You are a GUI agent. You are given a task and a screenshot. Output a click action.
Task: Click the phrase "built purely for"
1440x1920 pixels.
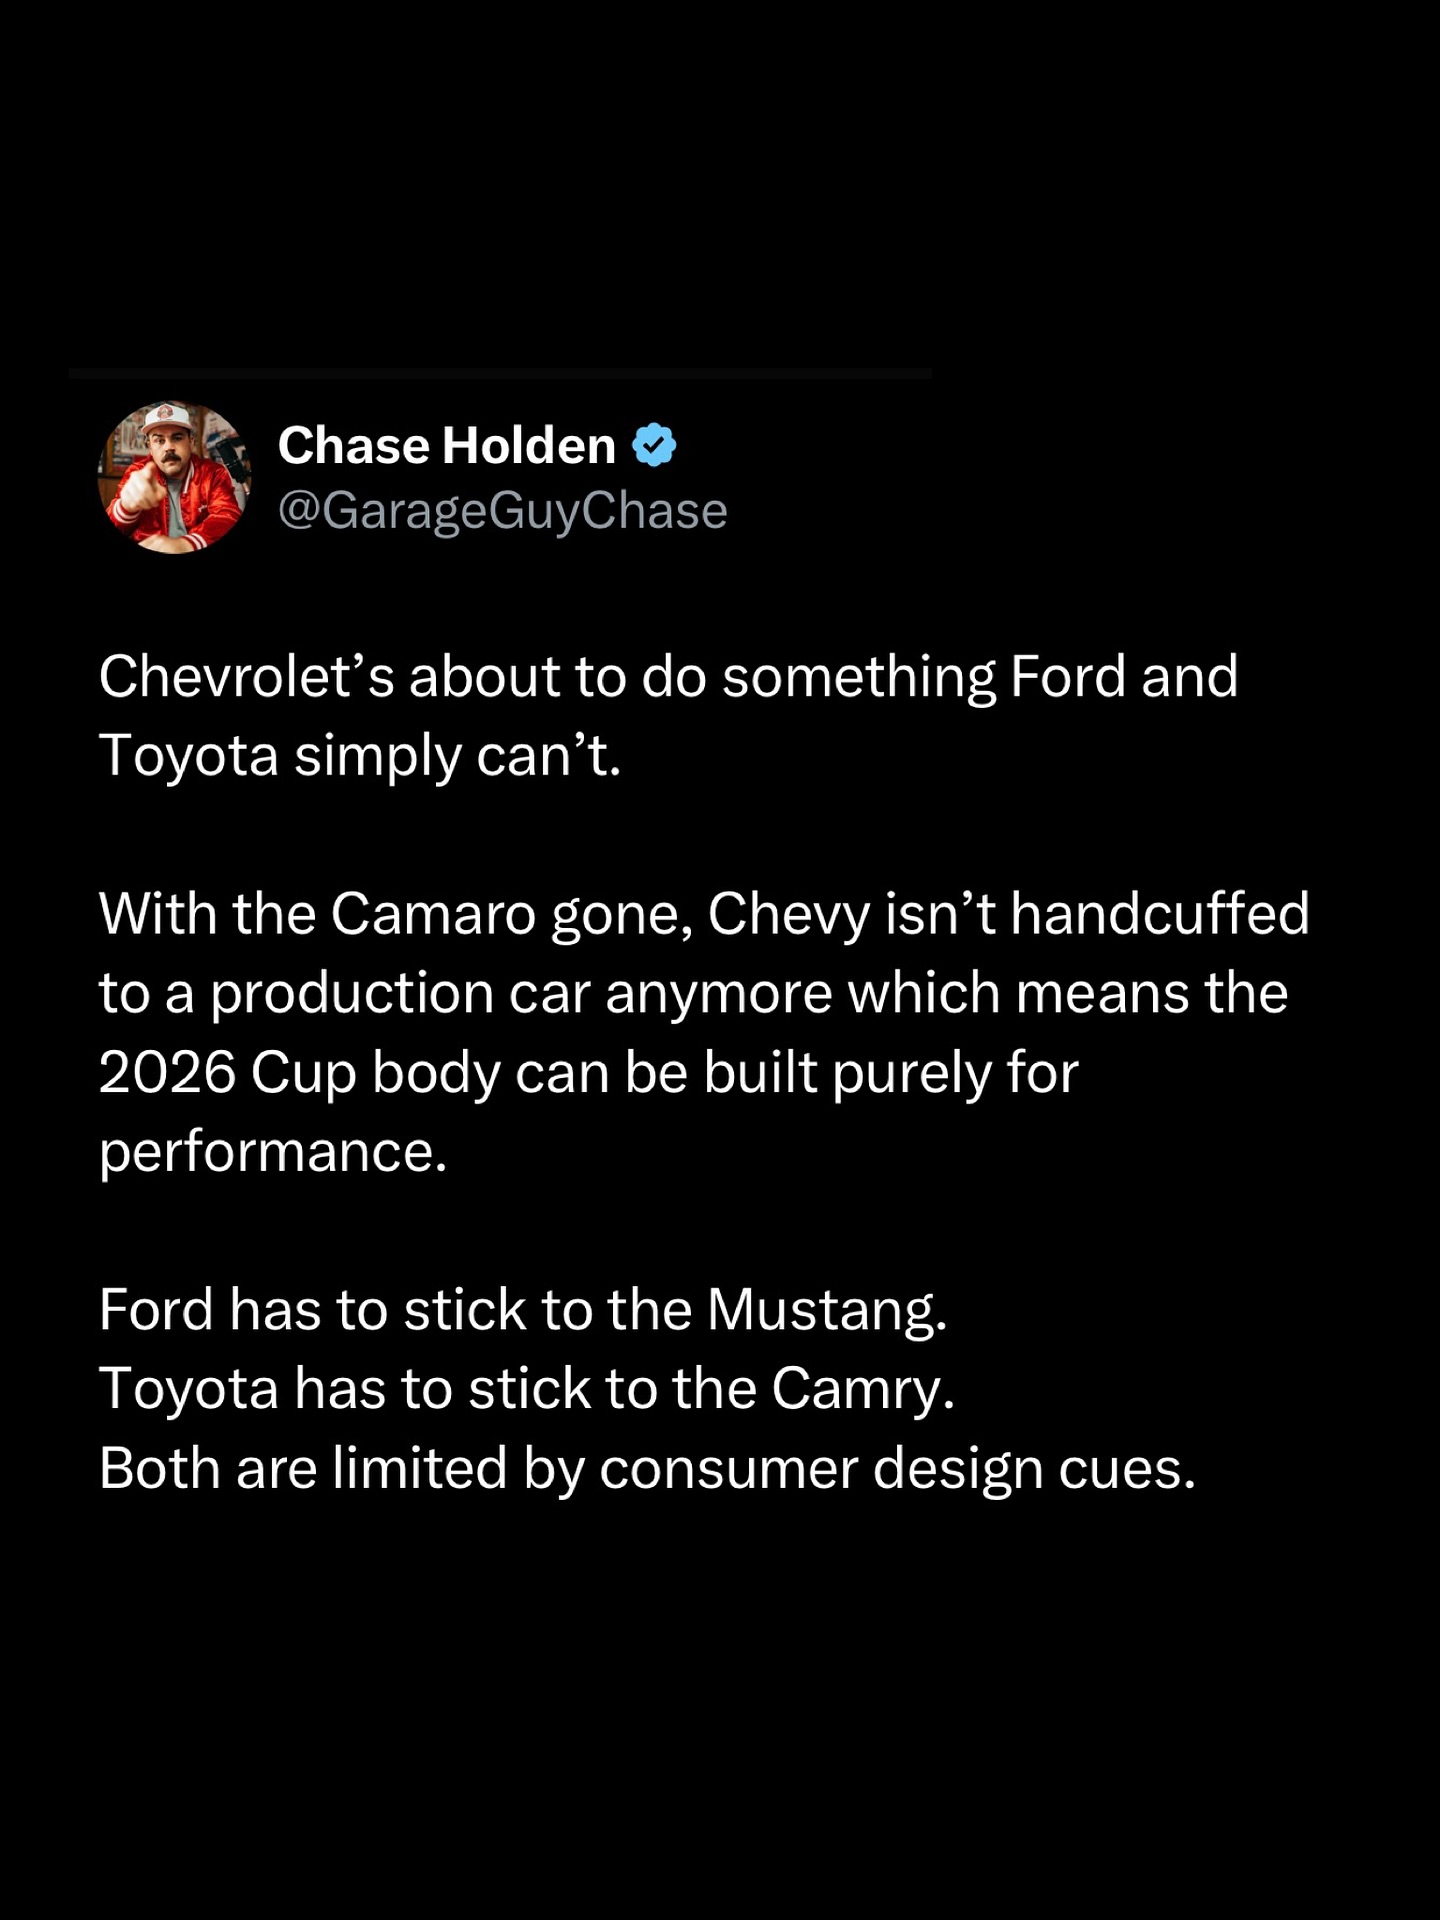click(891, 1073)
